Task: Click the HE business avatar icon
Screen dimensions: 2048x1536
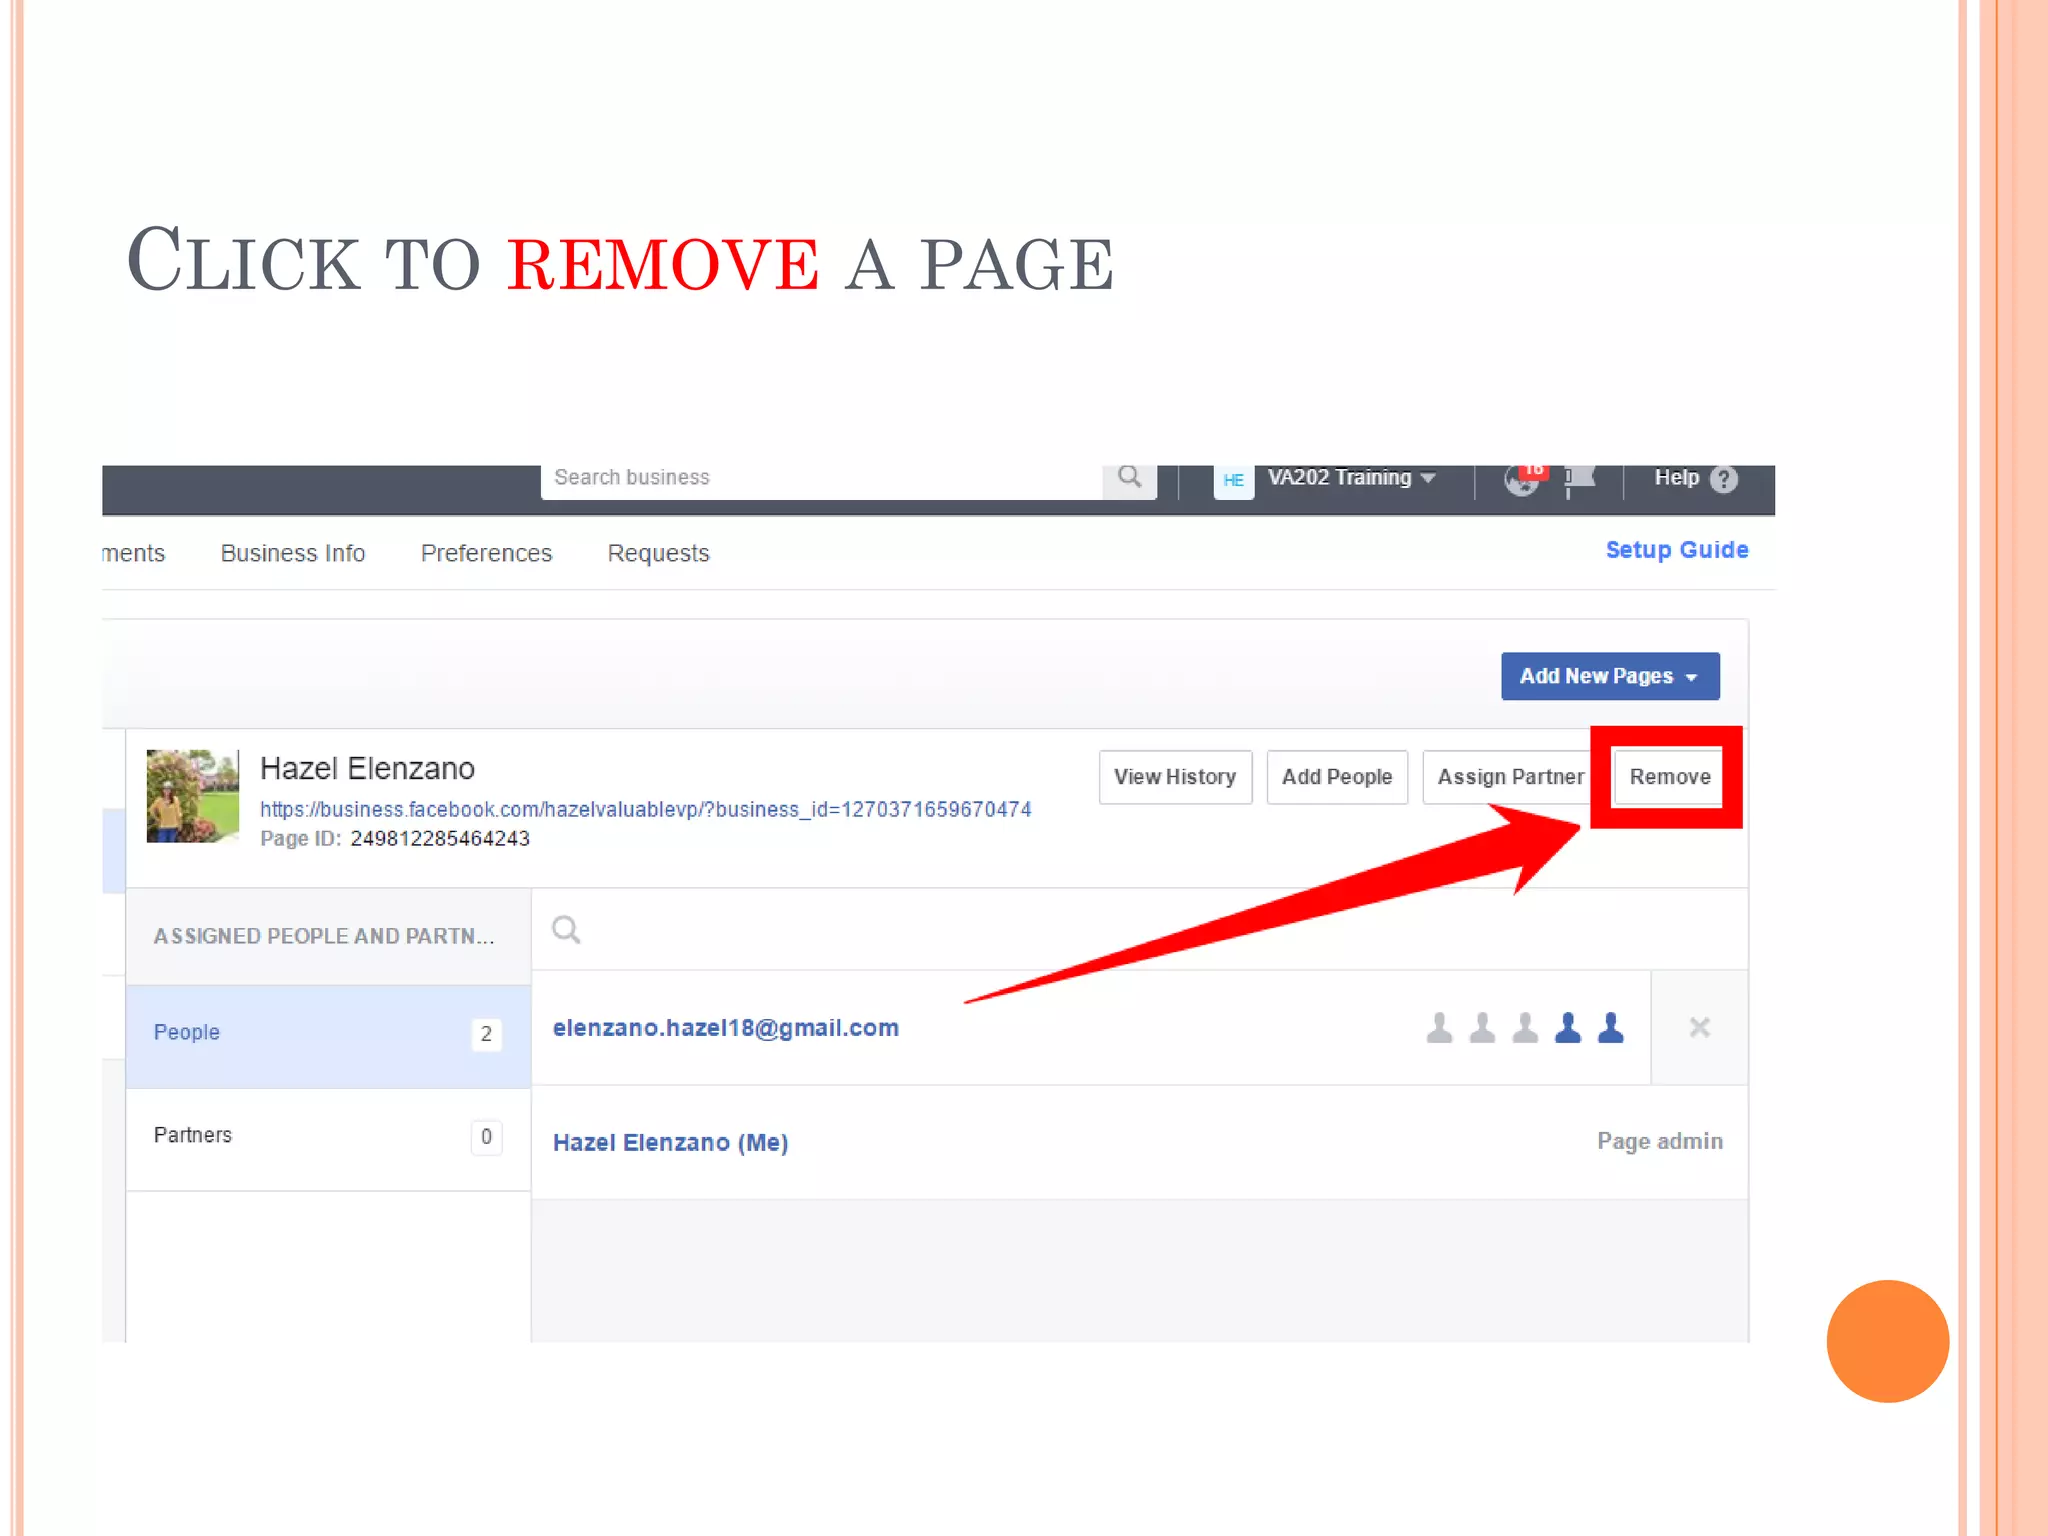Action: [1233, 481]
